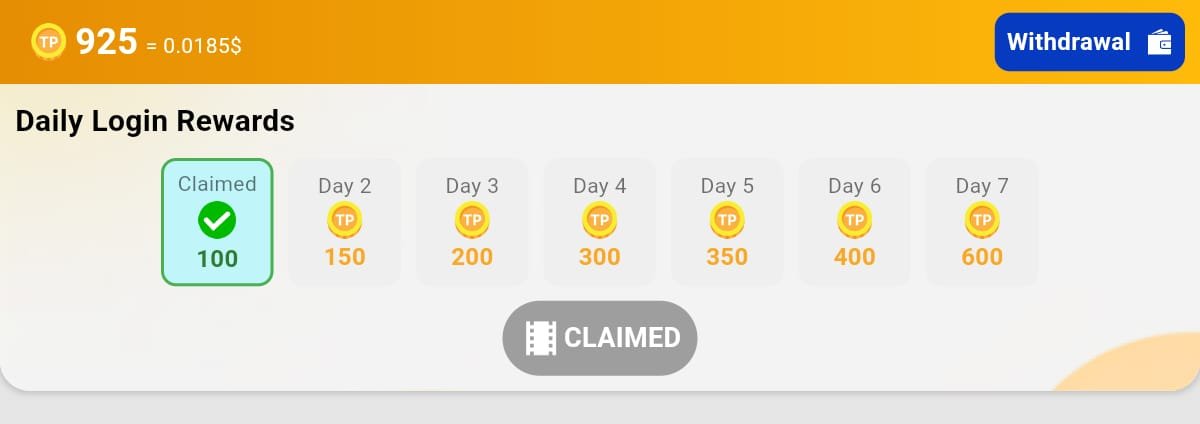This screenshot has height=424, width=1200.
Task: Click the Daily Login Rewards heading
Action: (x=155, y=121)
